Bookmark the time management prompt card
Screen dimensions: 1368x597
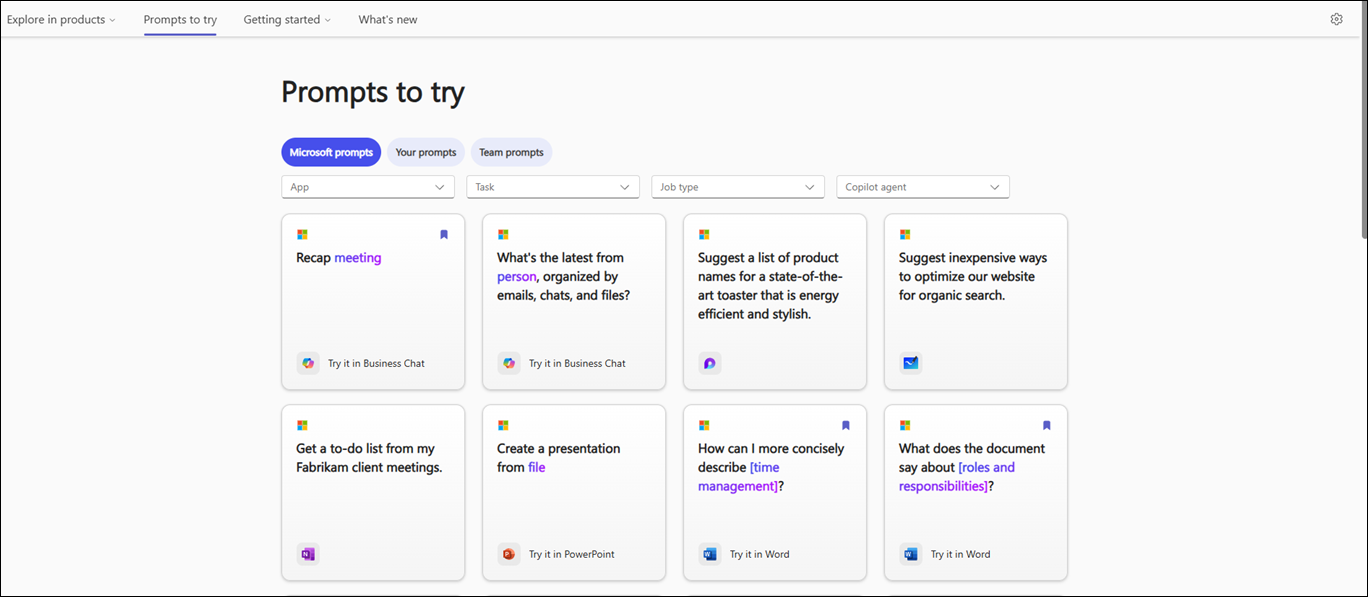point(845,425)
